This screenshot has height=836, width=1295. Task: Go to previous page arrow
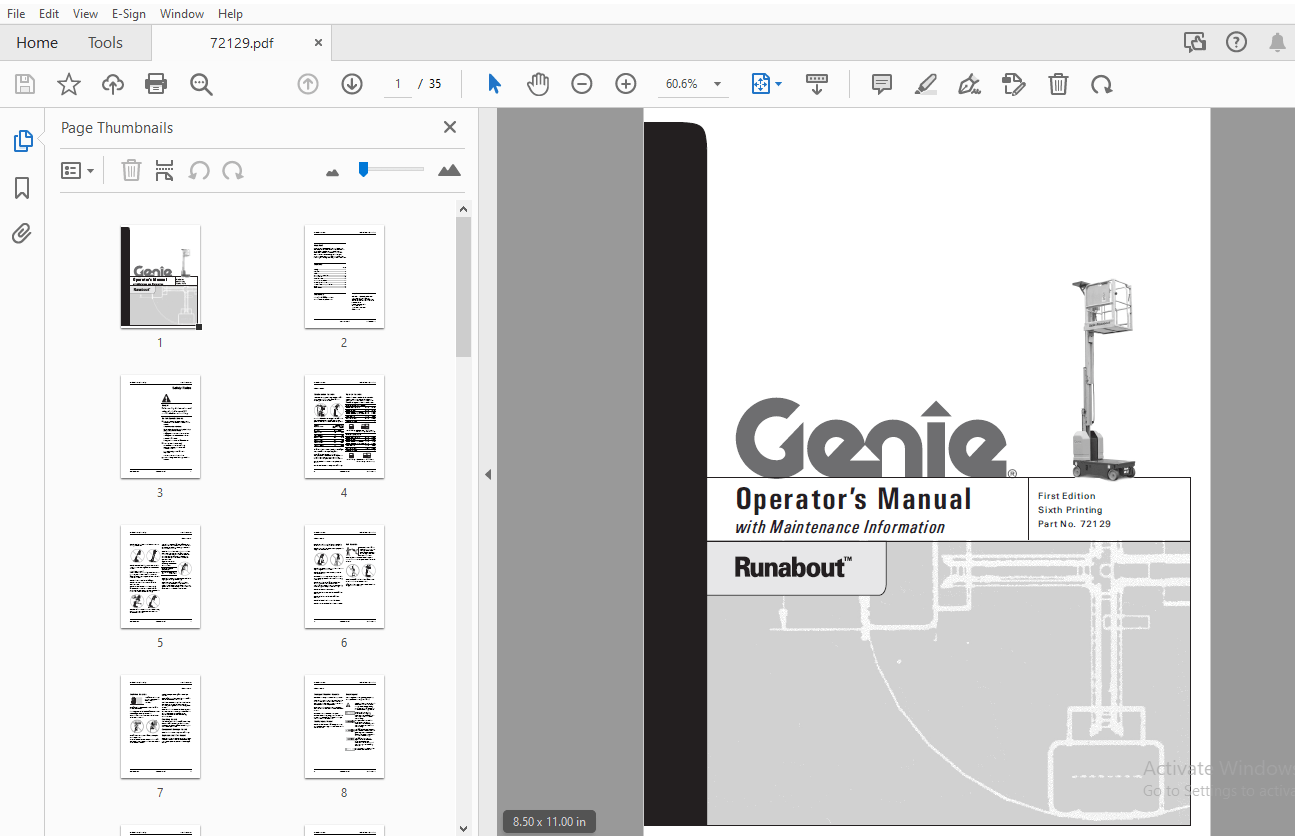(x=308, y=84)
